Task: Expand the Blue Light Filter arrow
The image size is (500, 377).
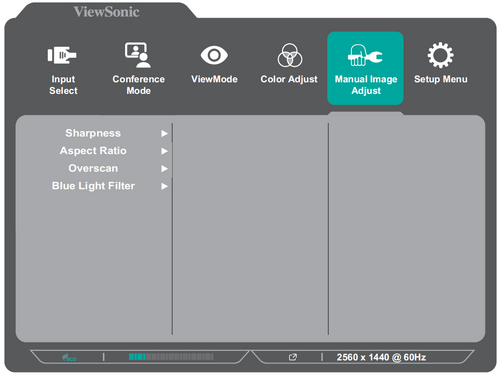Action: (x=164, y=186)
